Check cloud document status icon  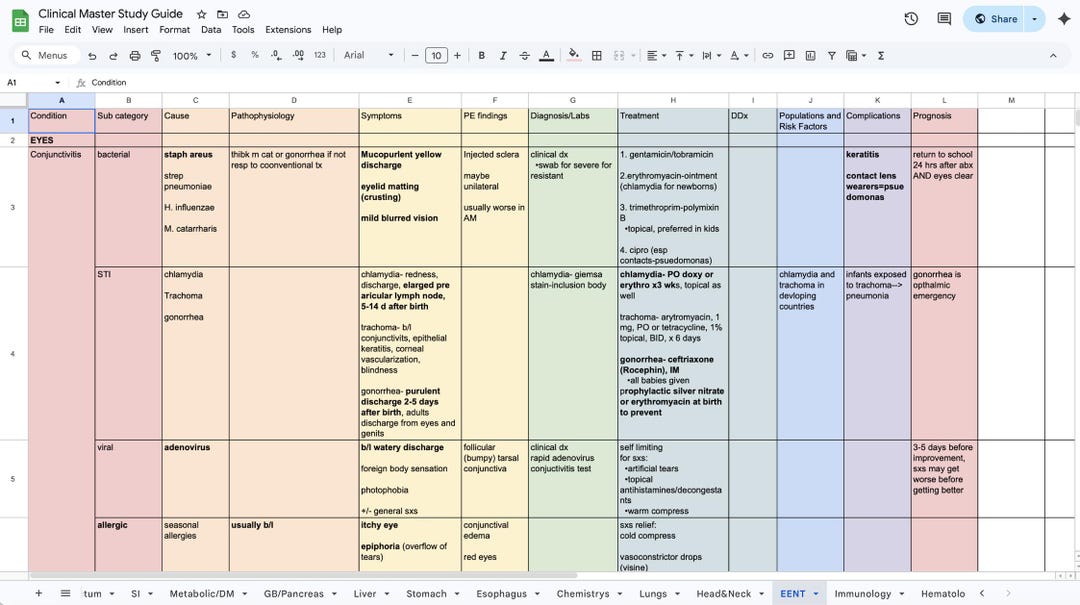point(244,14)
